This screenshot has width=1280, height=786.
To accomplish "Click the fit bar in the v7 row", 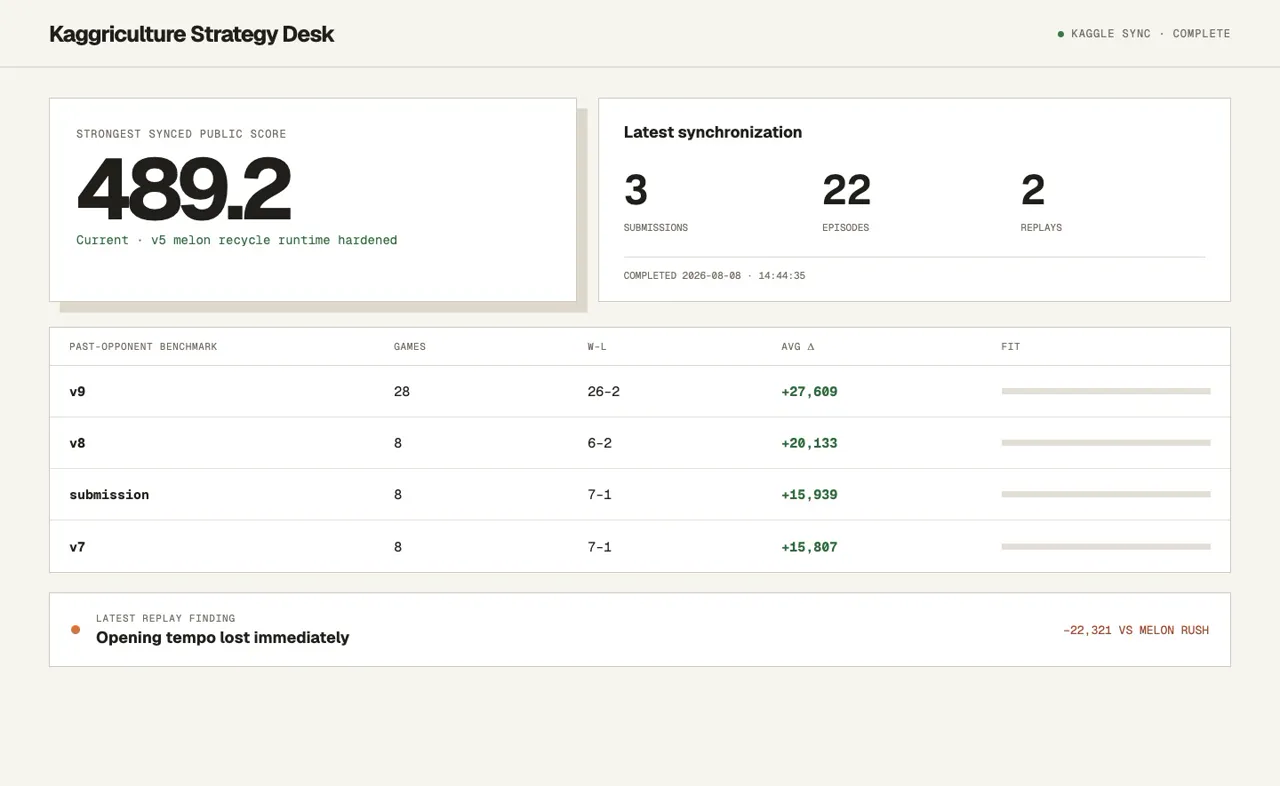I will tap(1106, 546).
